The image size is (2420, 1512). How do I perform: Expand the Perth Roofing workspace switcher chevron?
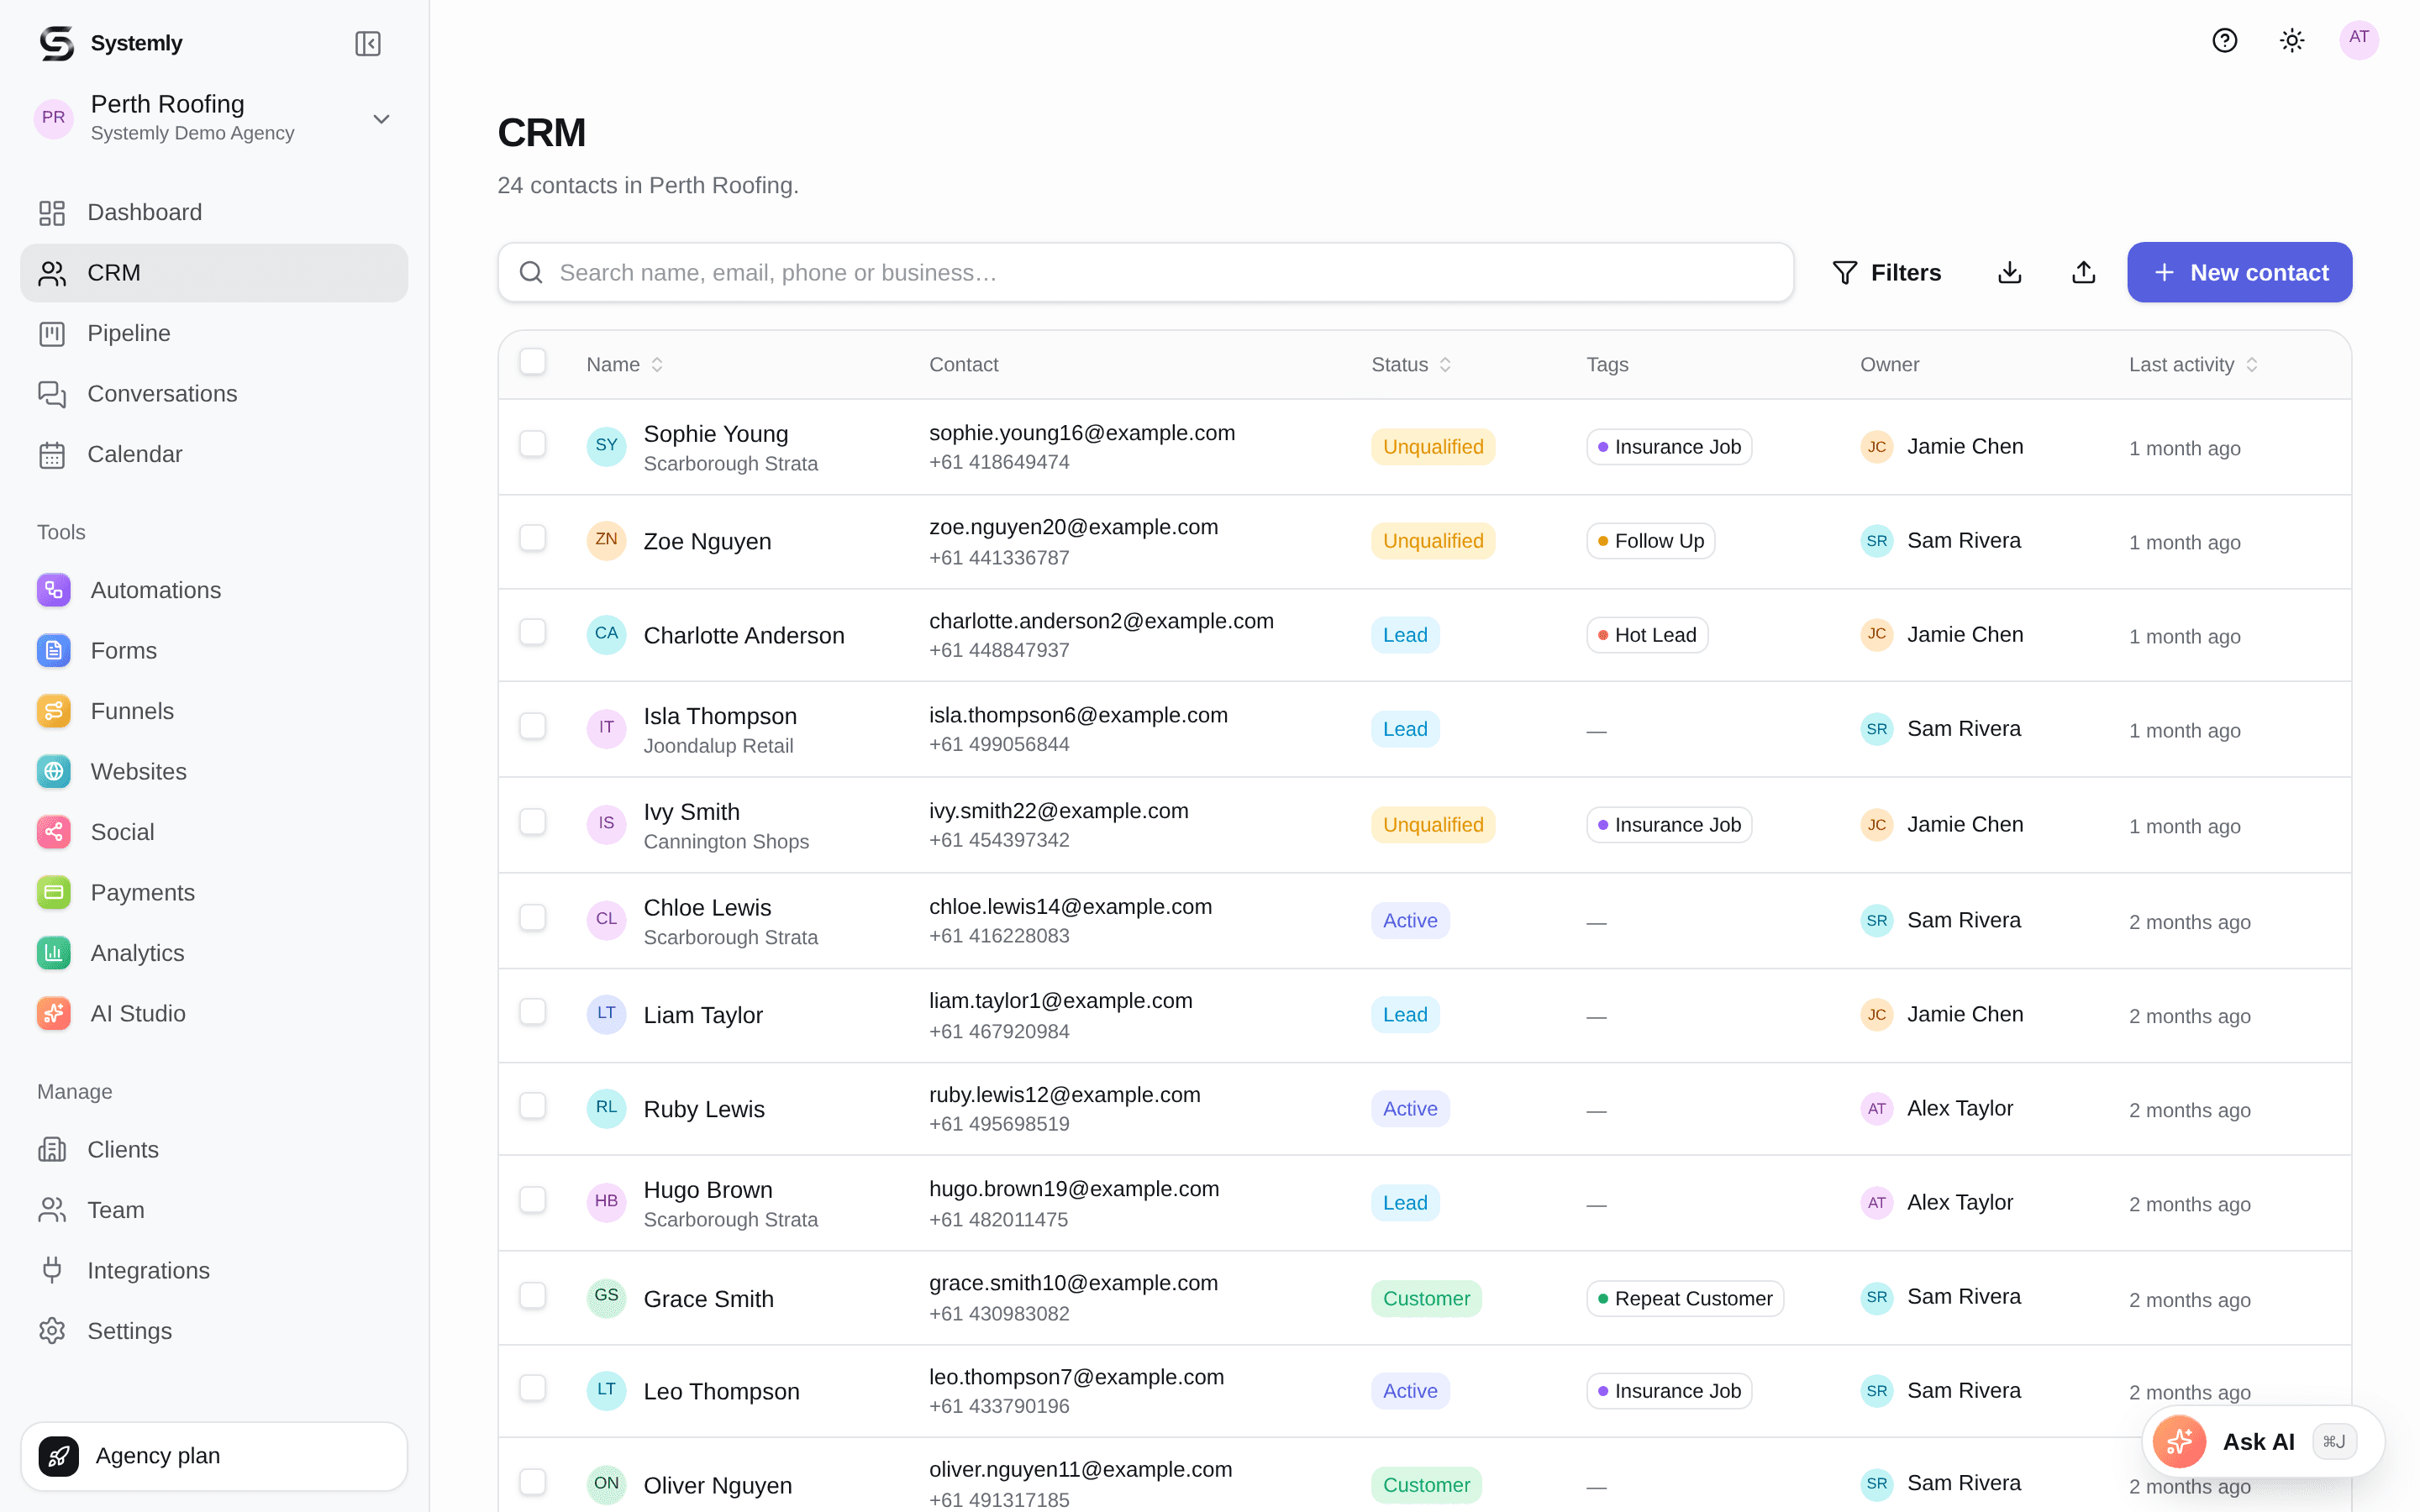click(381, 119)
